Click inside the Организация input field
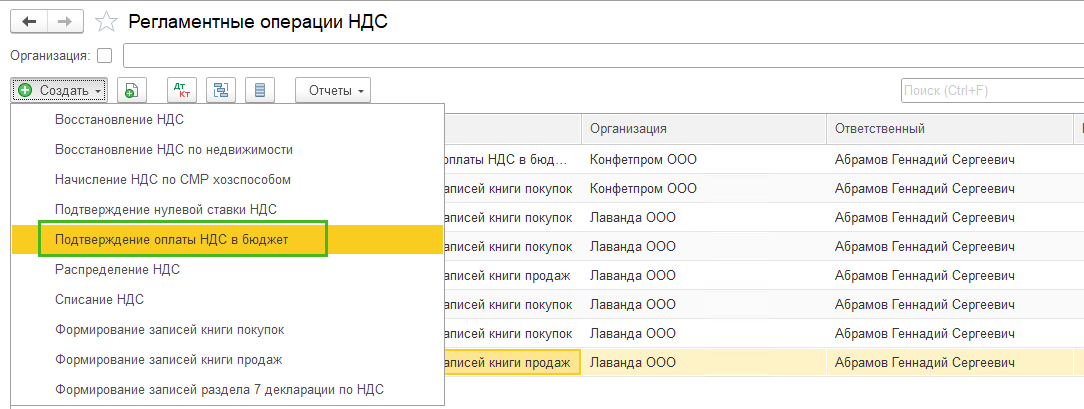Viewport: 1084px width, 409px height. point(600,55)
